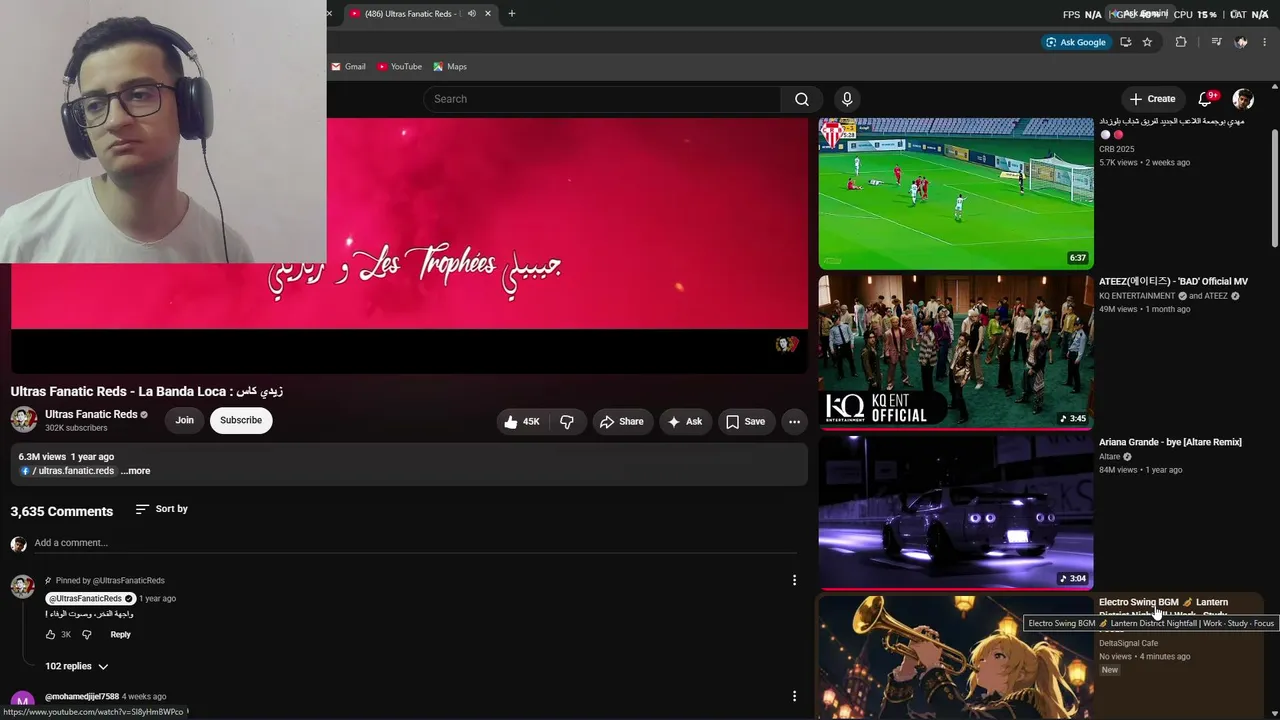Open the Chrome profile avatar

tap(1241, 42)
